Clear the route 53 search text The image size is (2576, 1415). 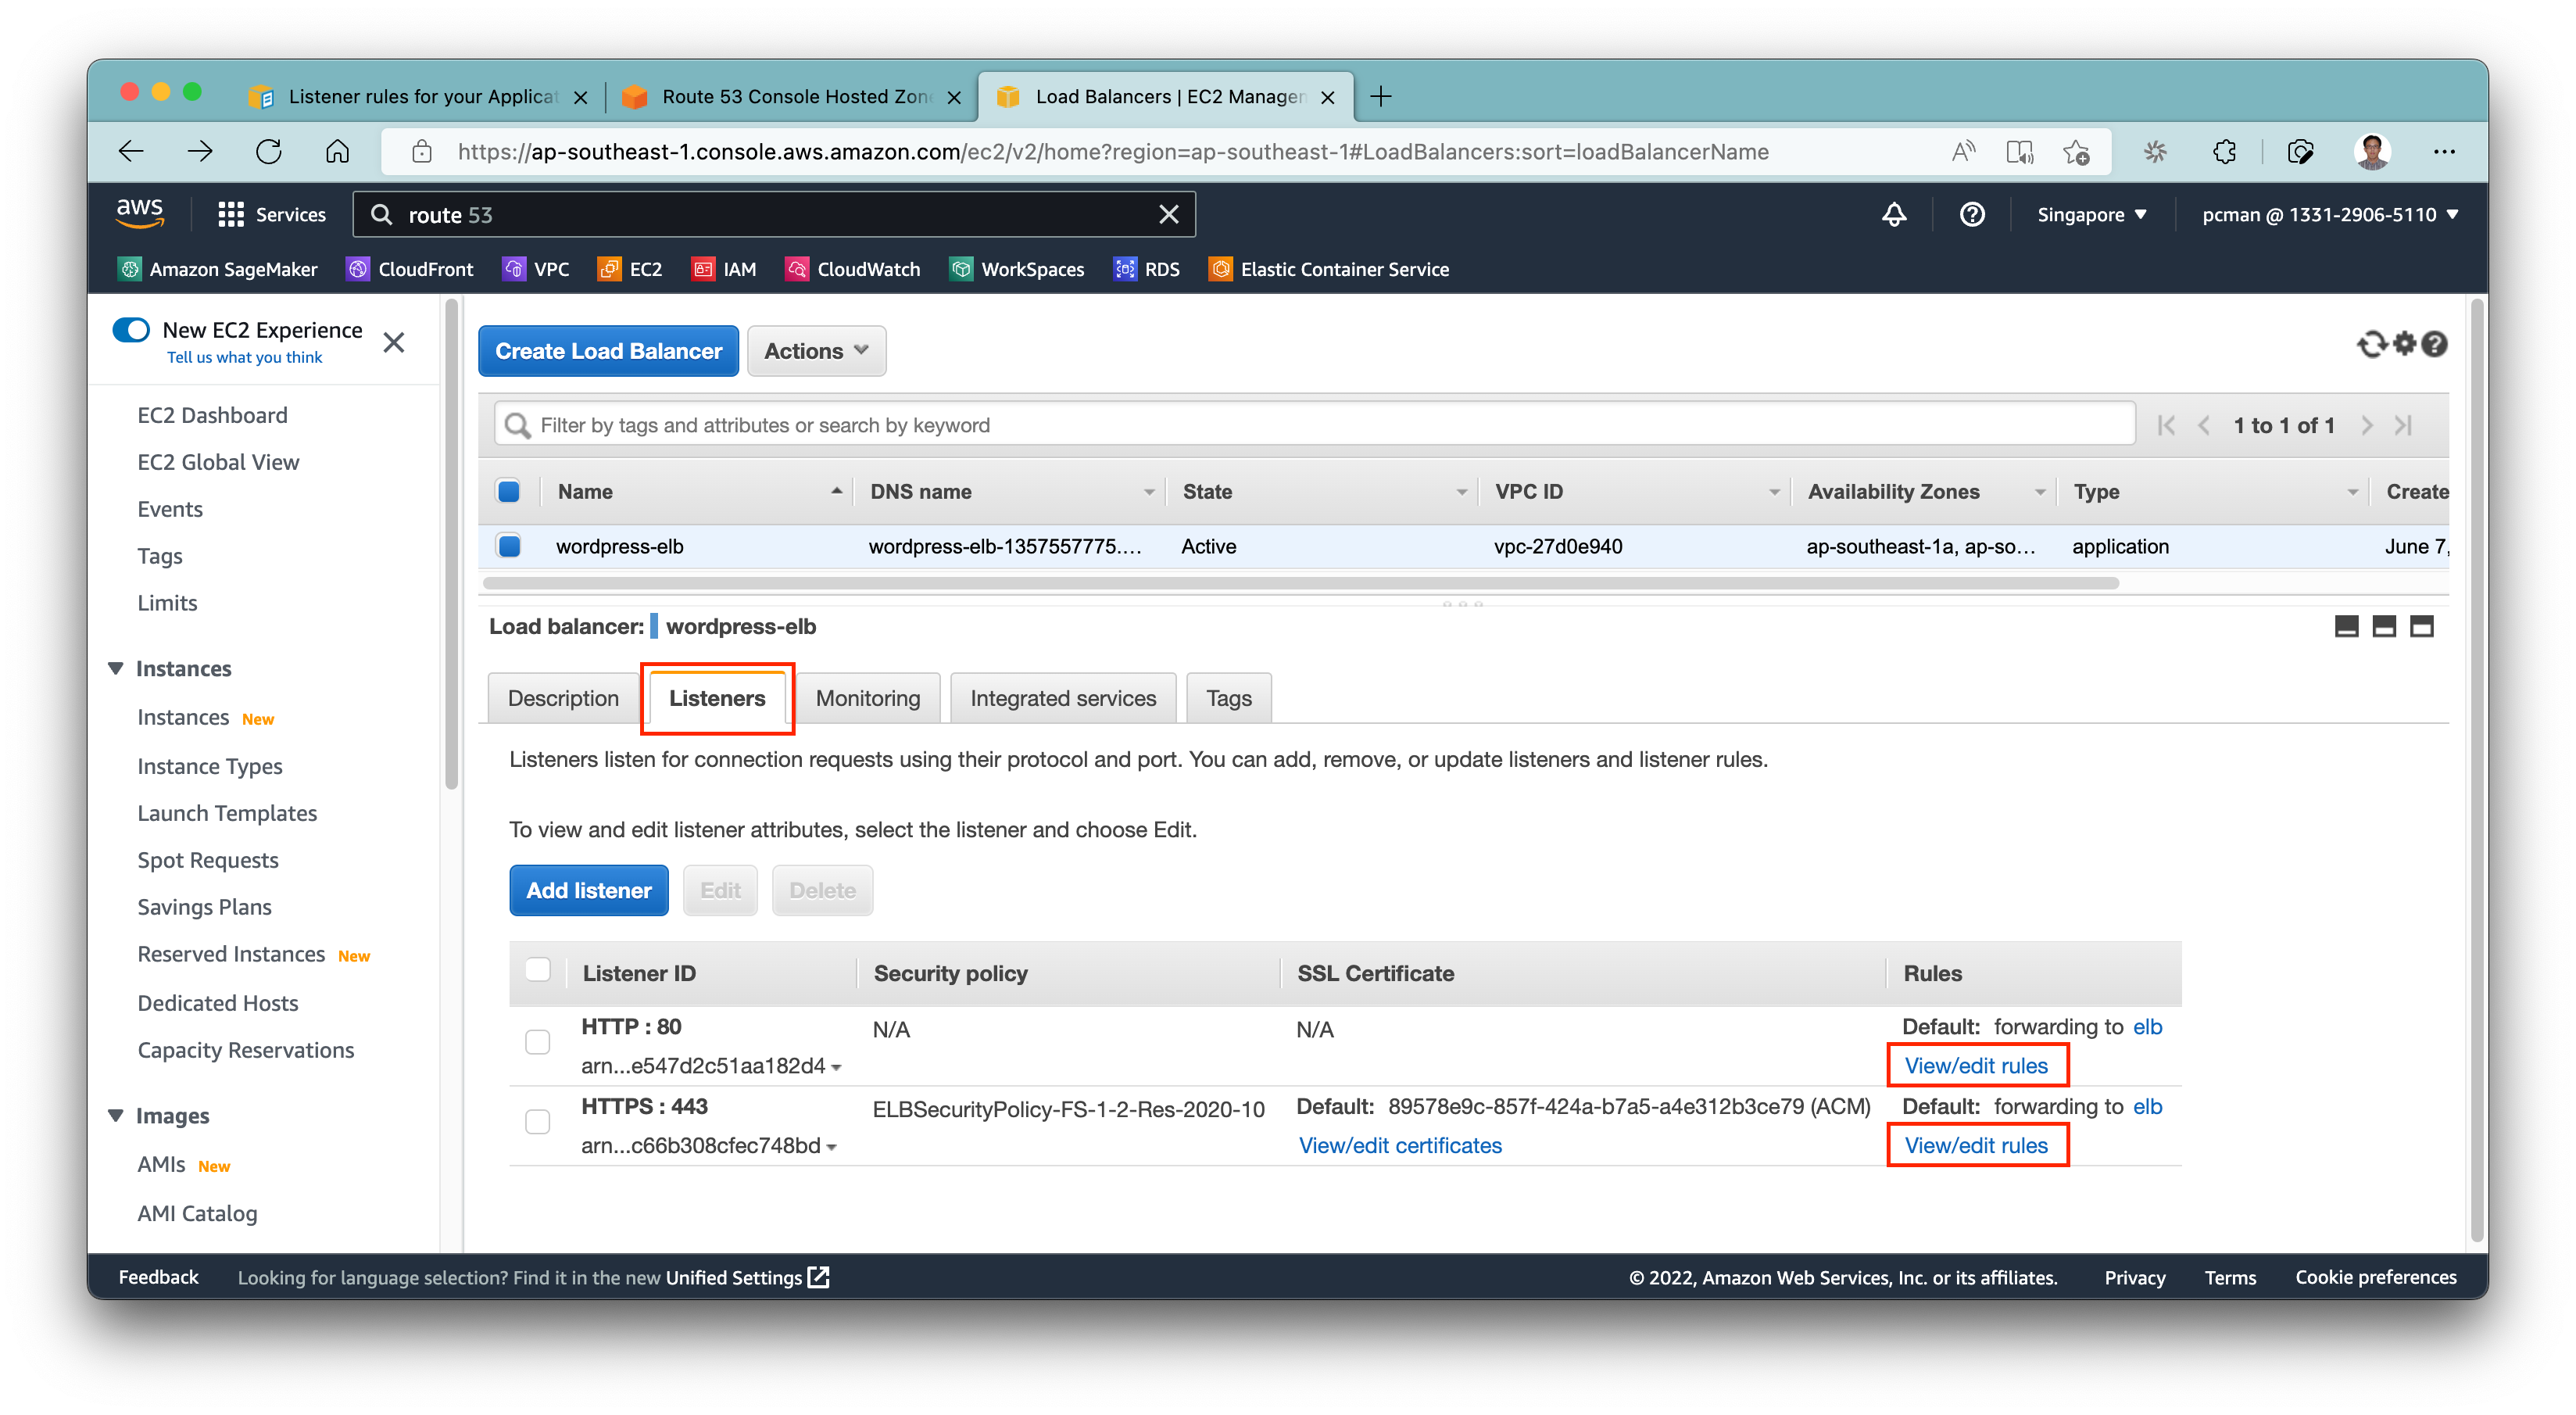point(1168,214)
